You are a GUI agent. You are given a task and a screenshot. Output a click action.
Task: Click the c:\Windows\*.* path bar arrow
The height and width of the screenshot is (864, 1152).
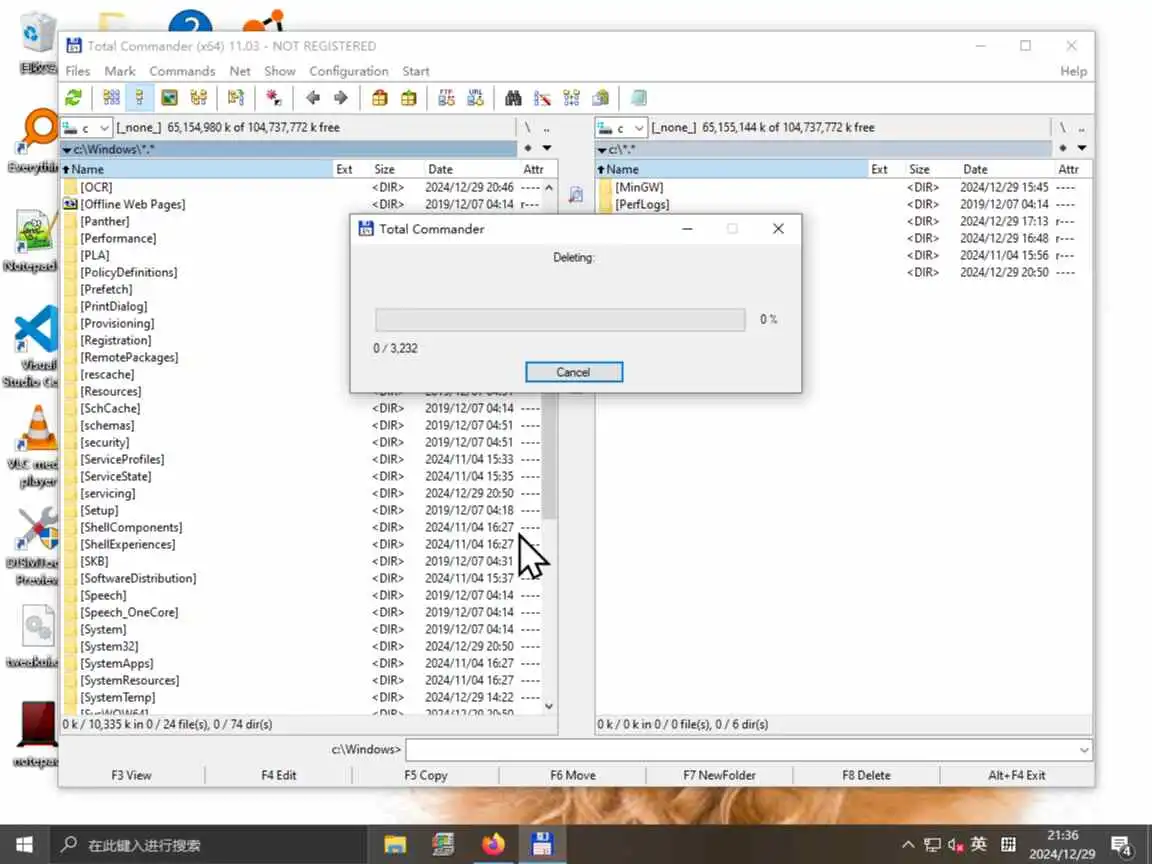point(67,150)
